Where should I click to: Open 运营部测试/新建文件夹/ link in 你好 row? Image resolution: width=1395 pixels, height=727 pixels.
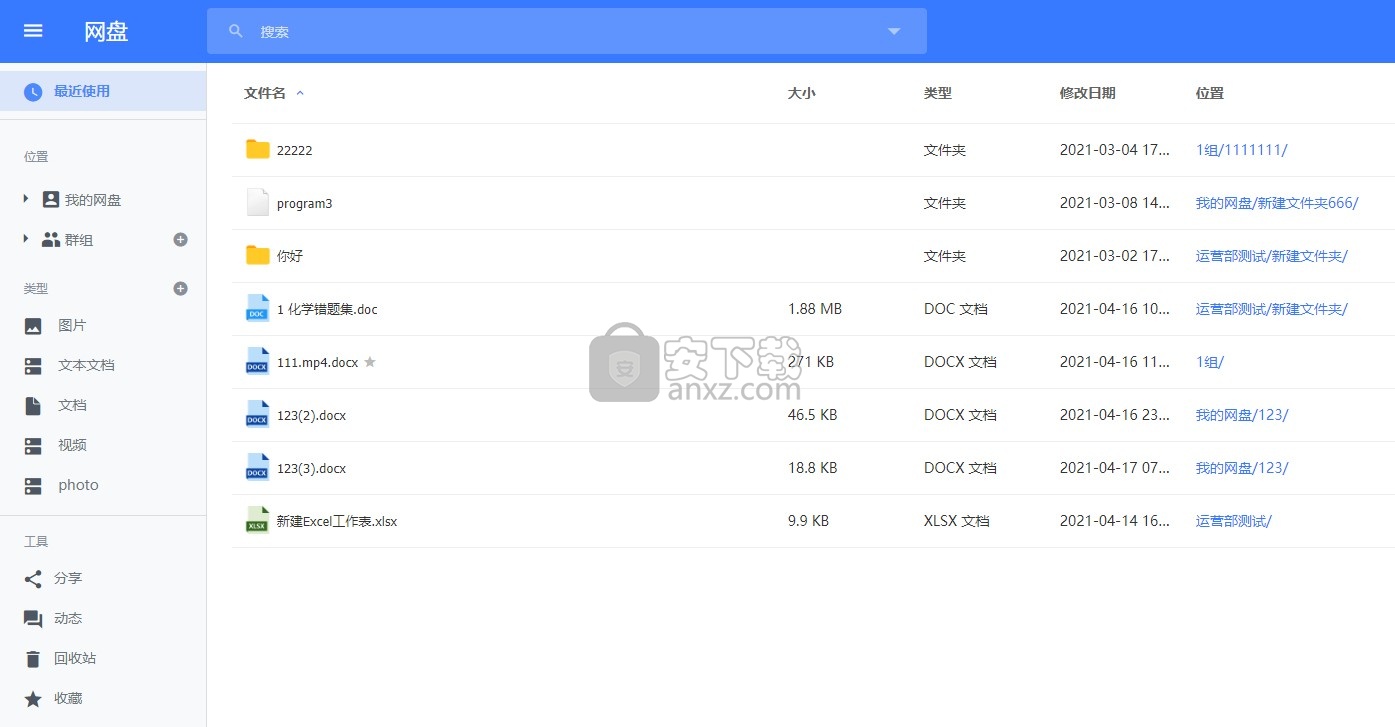point(1272,256)
